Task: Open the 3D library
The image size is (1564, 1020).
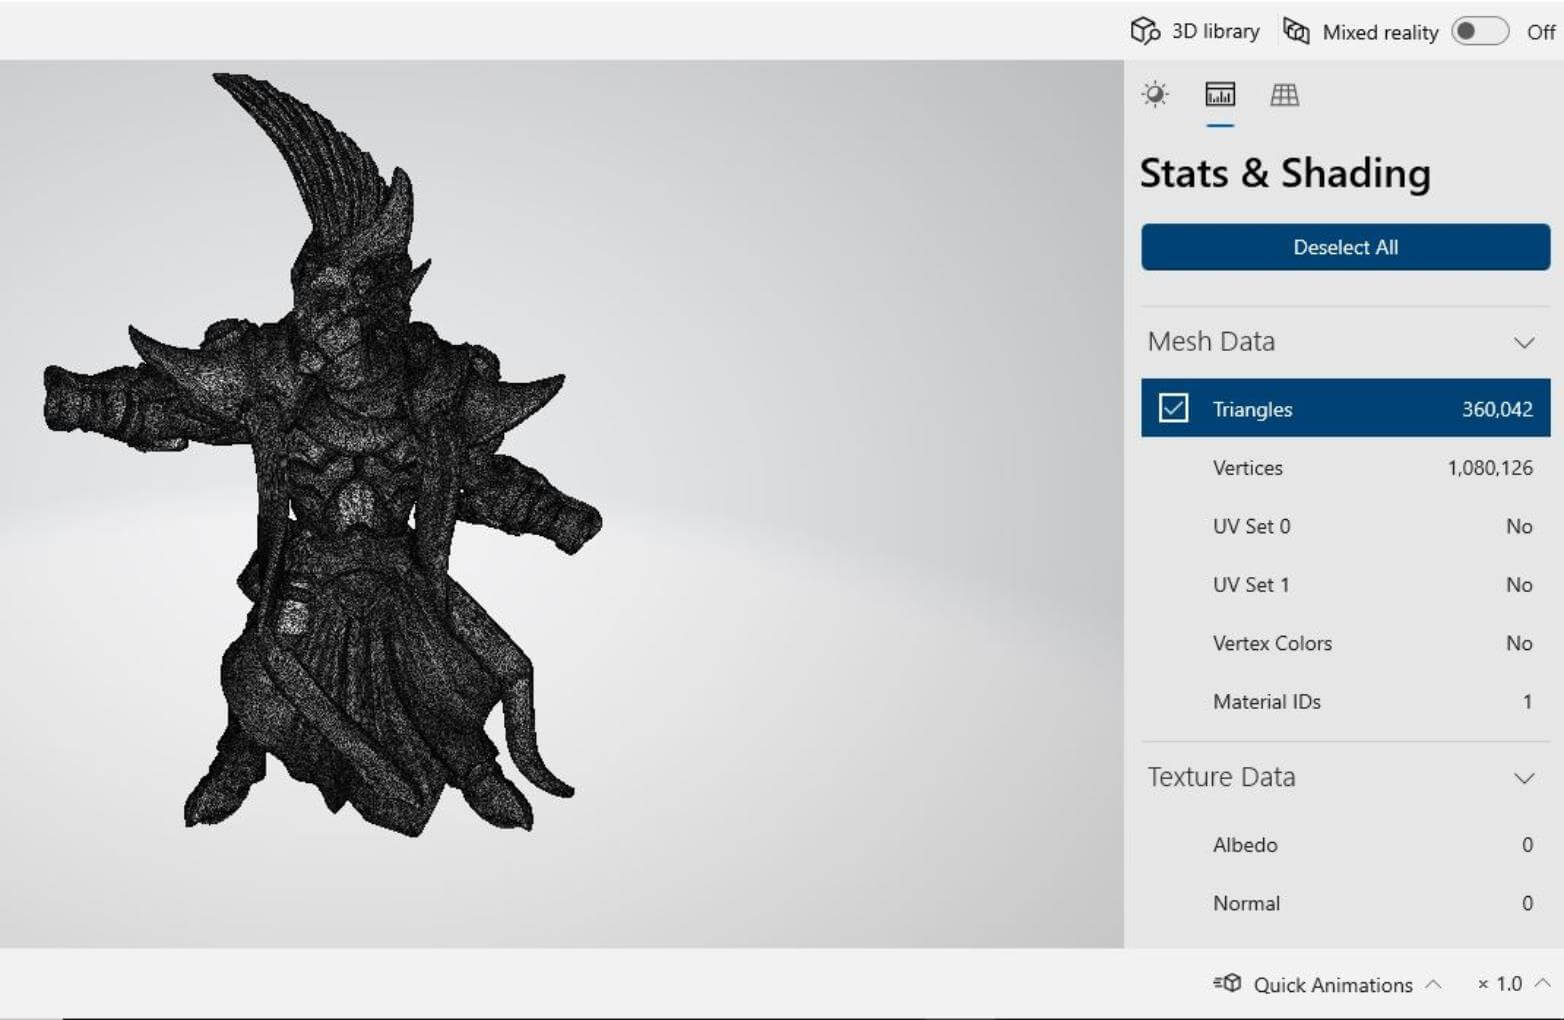Action: point(1195,31)
